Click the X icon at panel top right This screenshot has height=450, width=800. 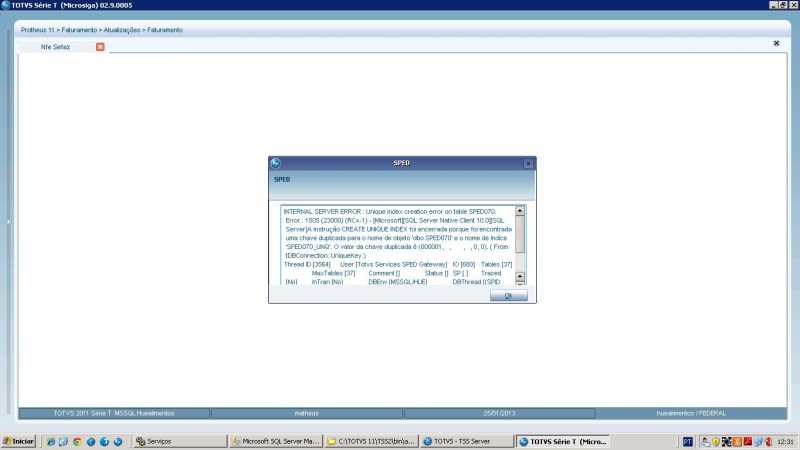pos(776,43)
